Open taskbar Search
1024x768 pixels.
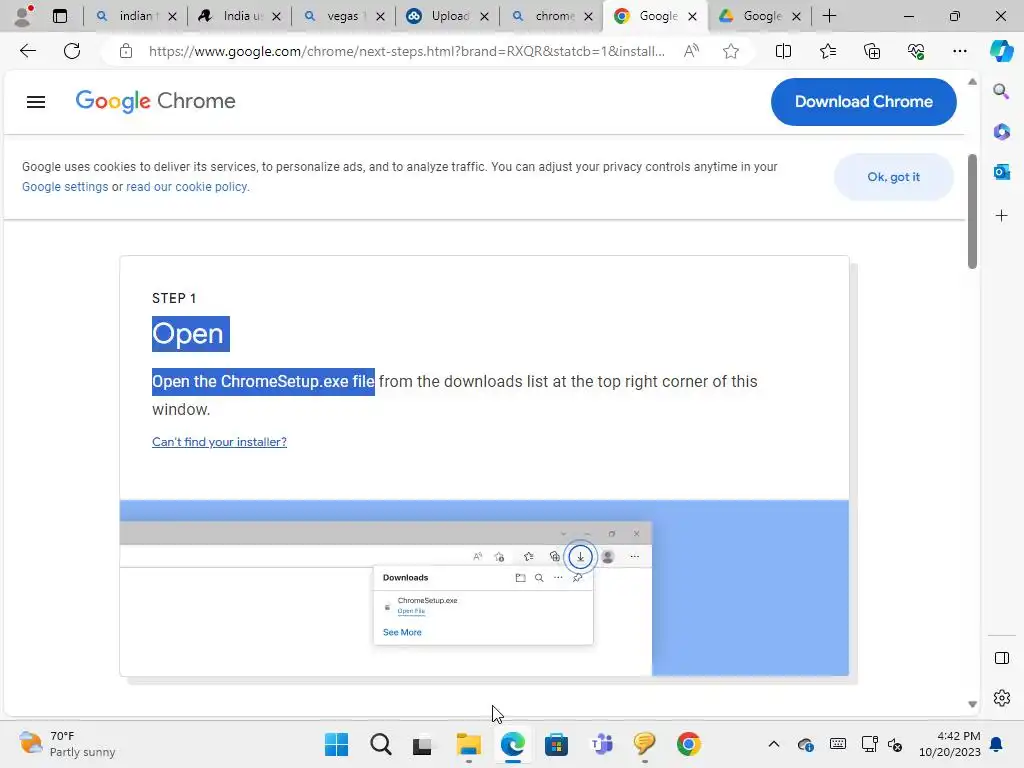(381, 744)
